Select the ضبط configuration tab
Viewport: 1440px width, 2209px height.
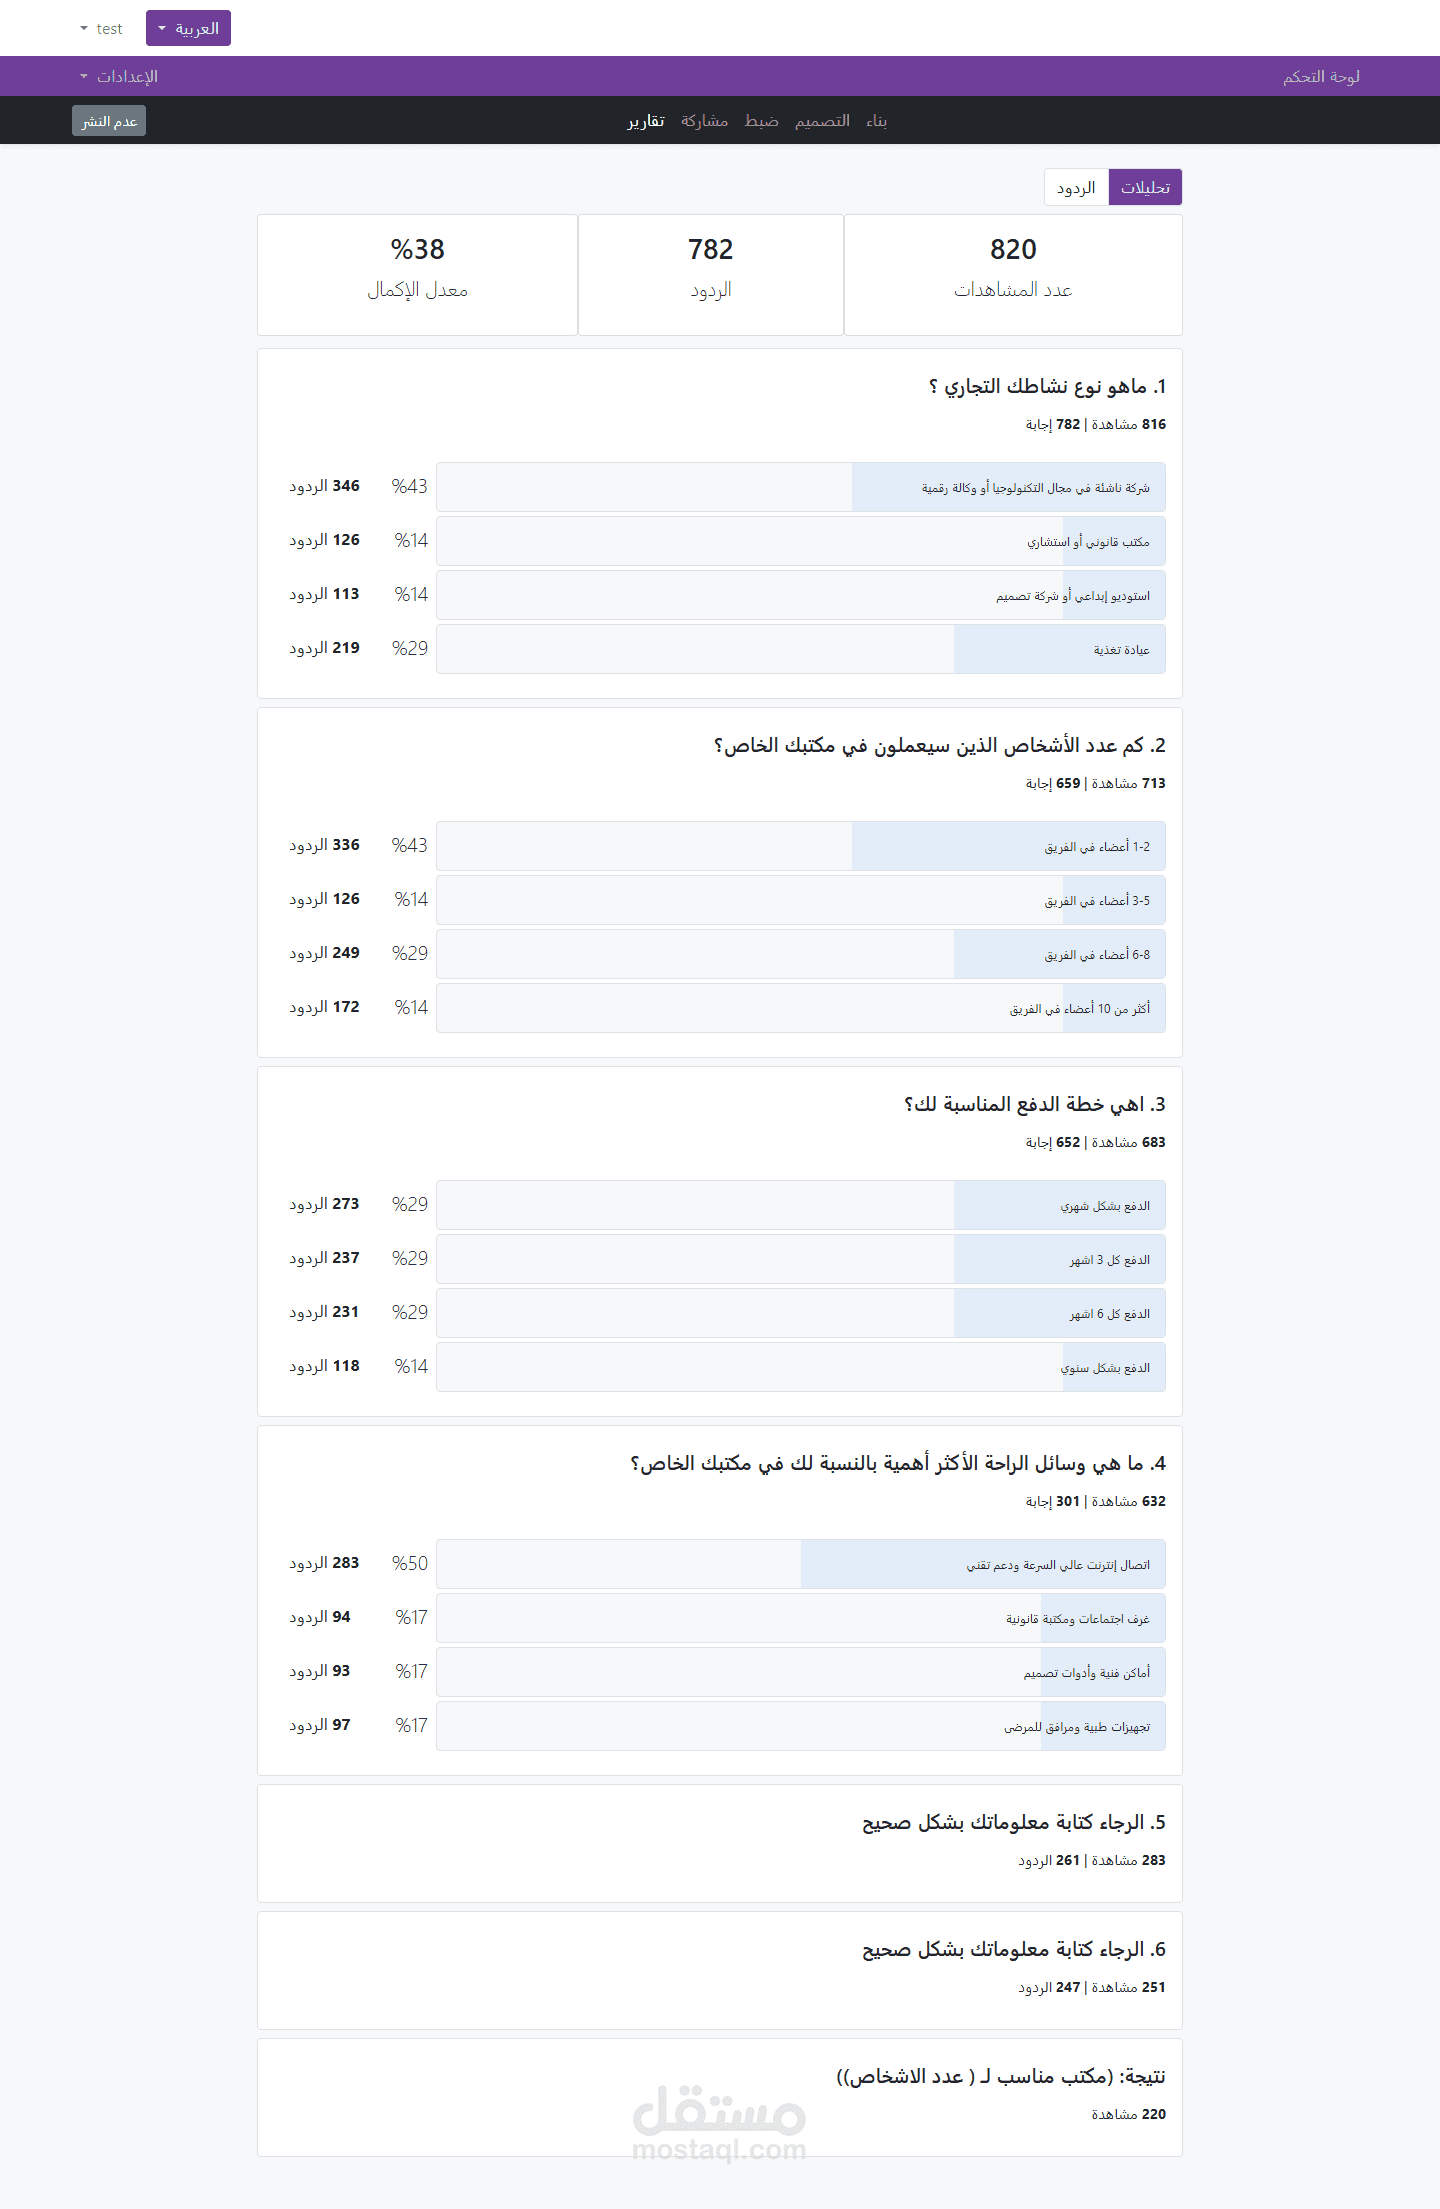(x=761, y=121)
